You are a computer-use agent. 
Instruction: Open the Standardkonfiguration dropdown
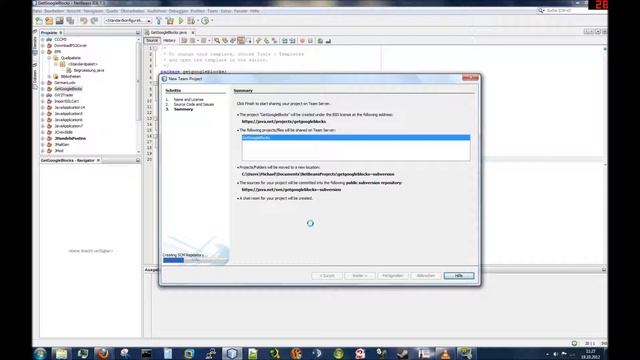pos(128,20)
